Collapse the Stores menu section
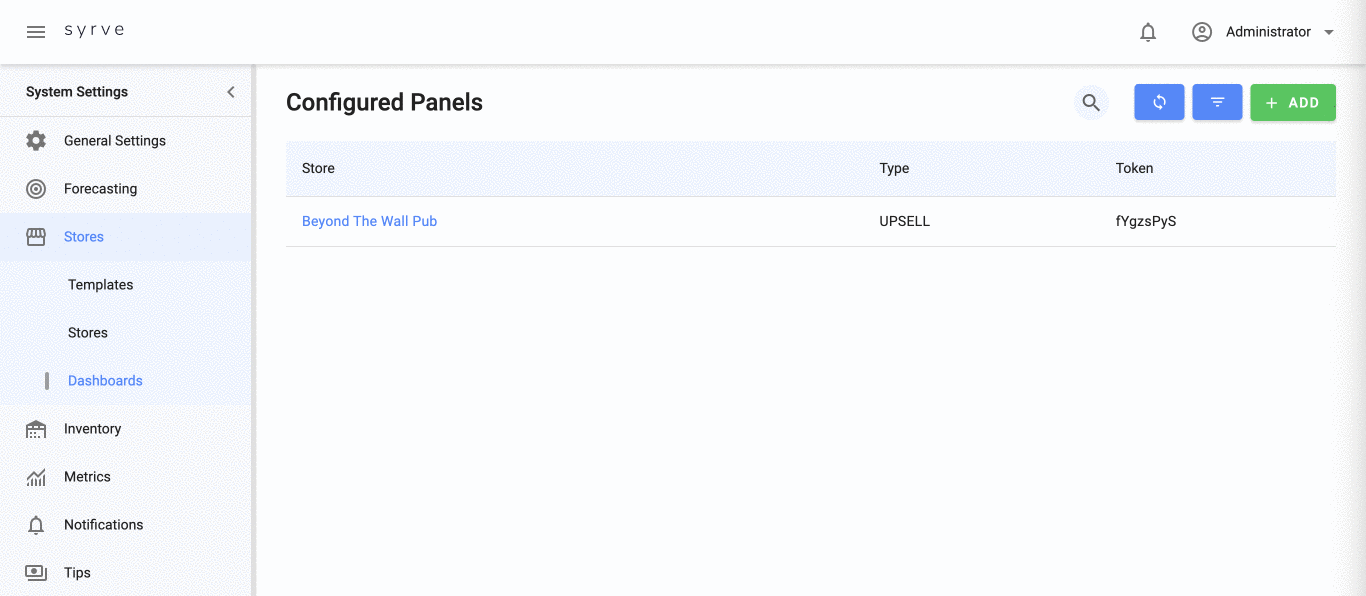1366x596 pixels. click(84, 237)
